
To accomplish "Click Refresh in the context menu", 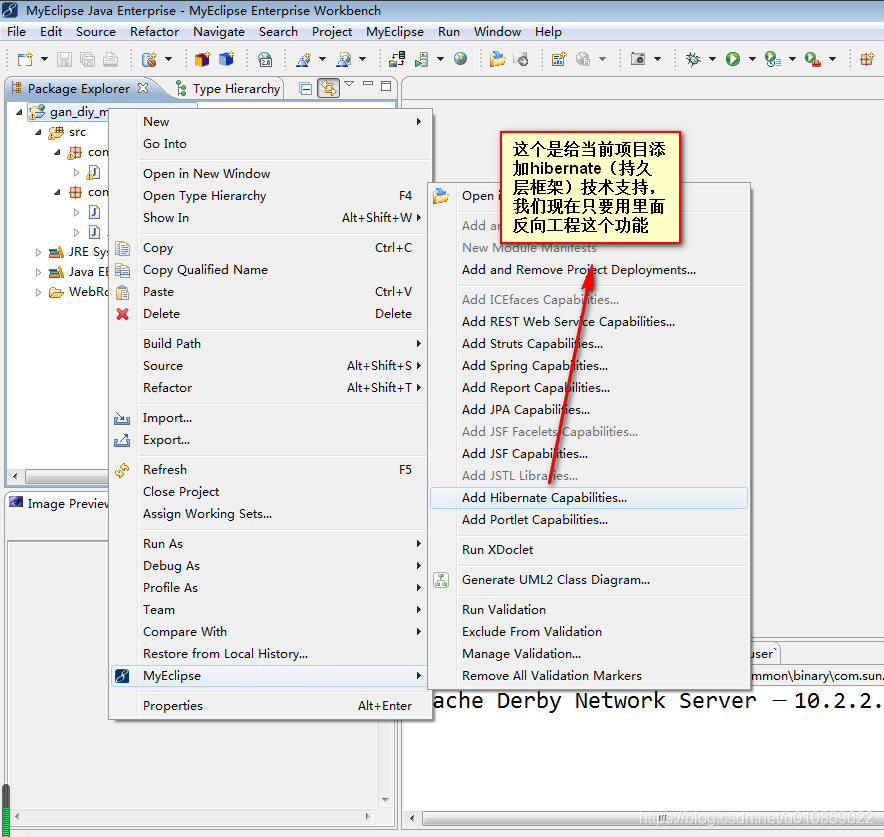I will click(269, 470).
